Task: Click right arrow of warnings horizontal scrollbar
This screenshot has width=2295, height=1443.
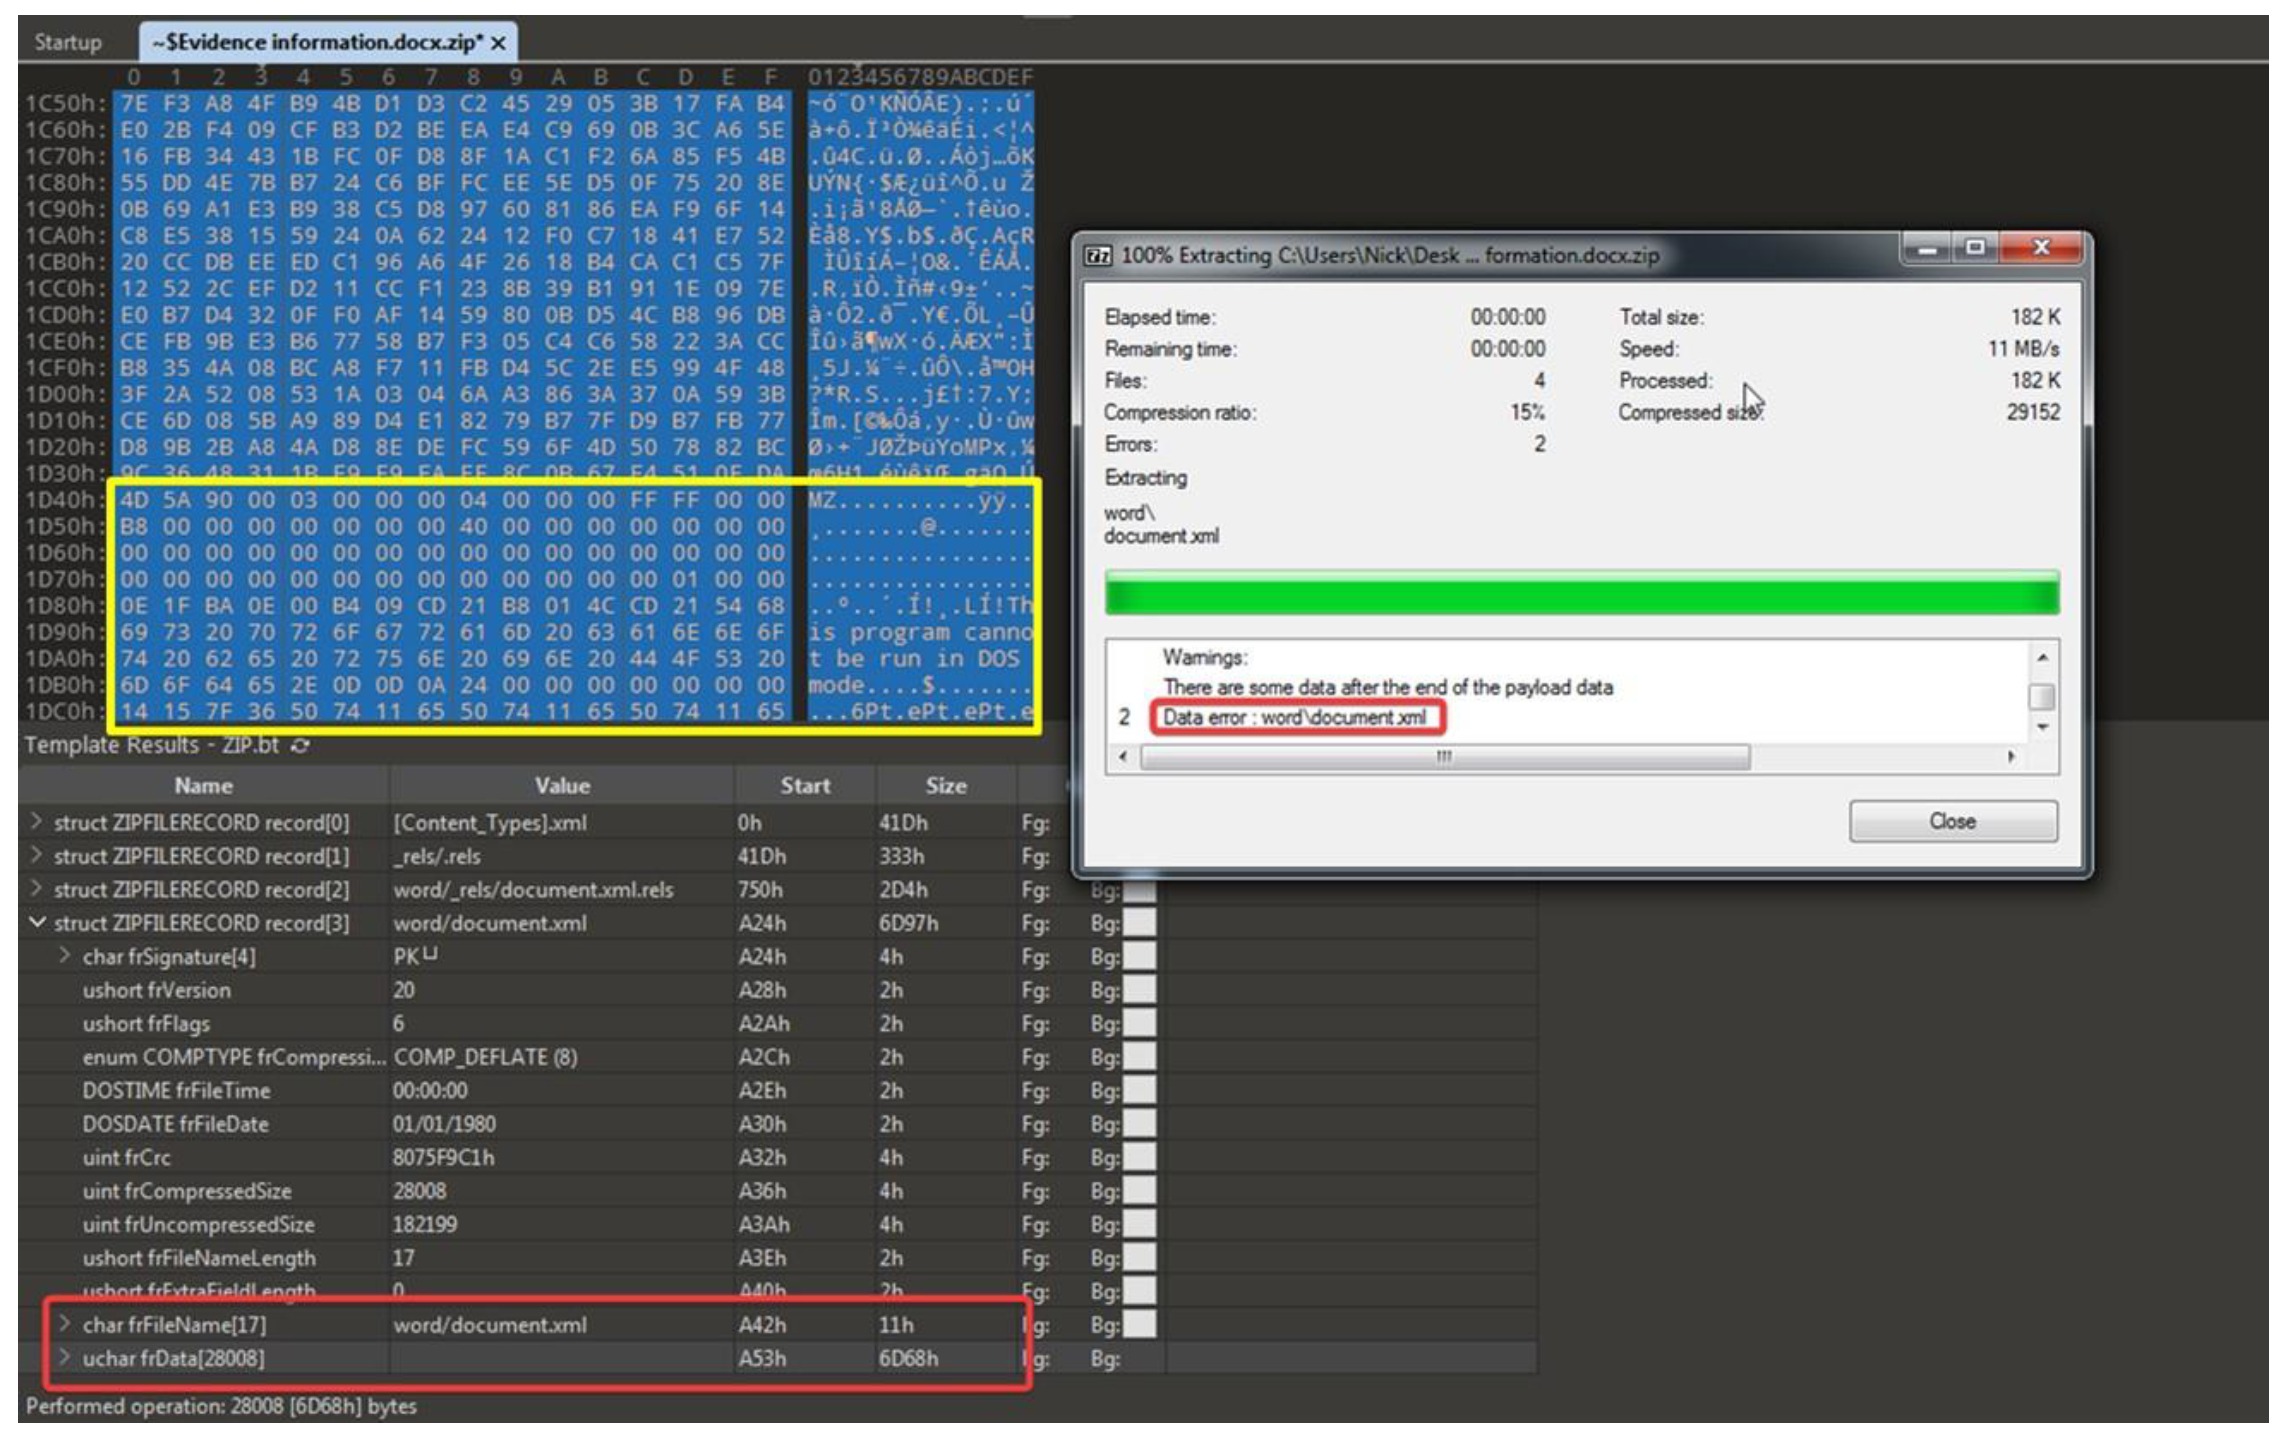Action: 2011,757
